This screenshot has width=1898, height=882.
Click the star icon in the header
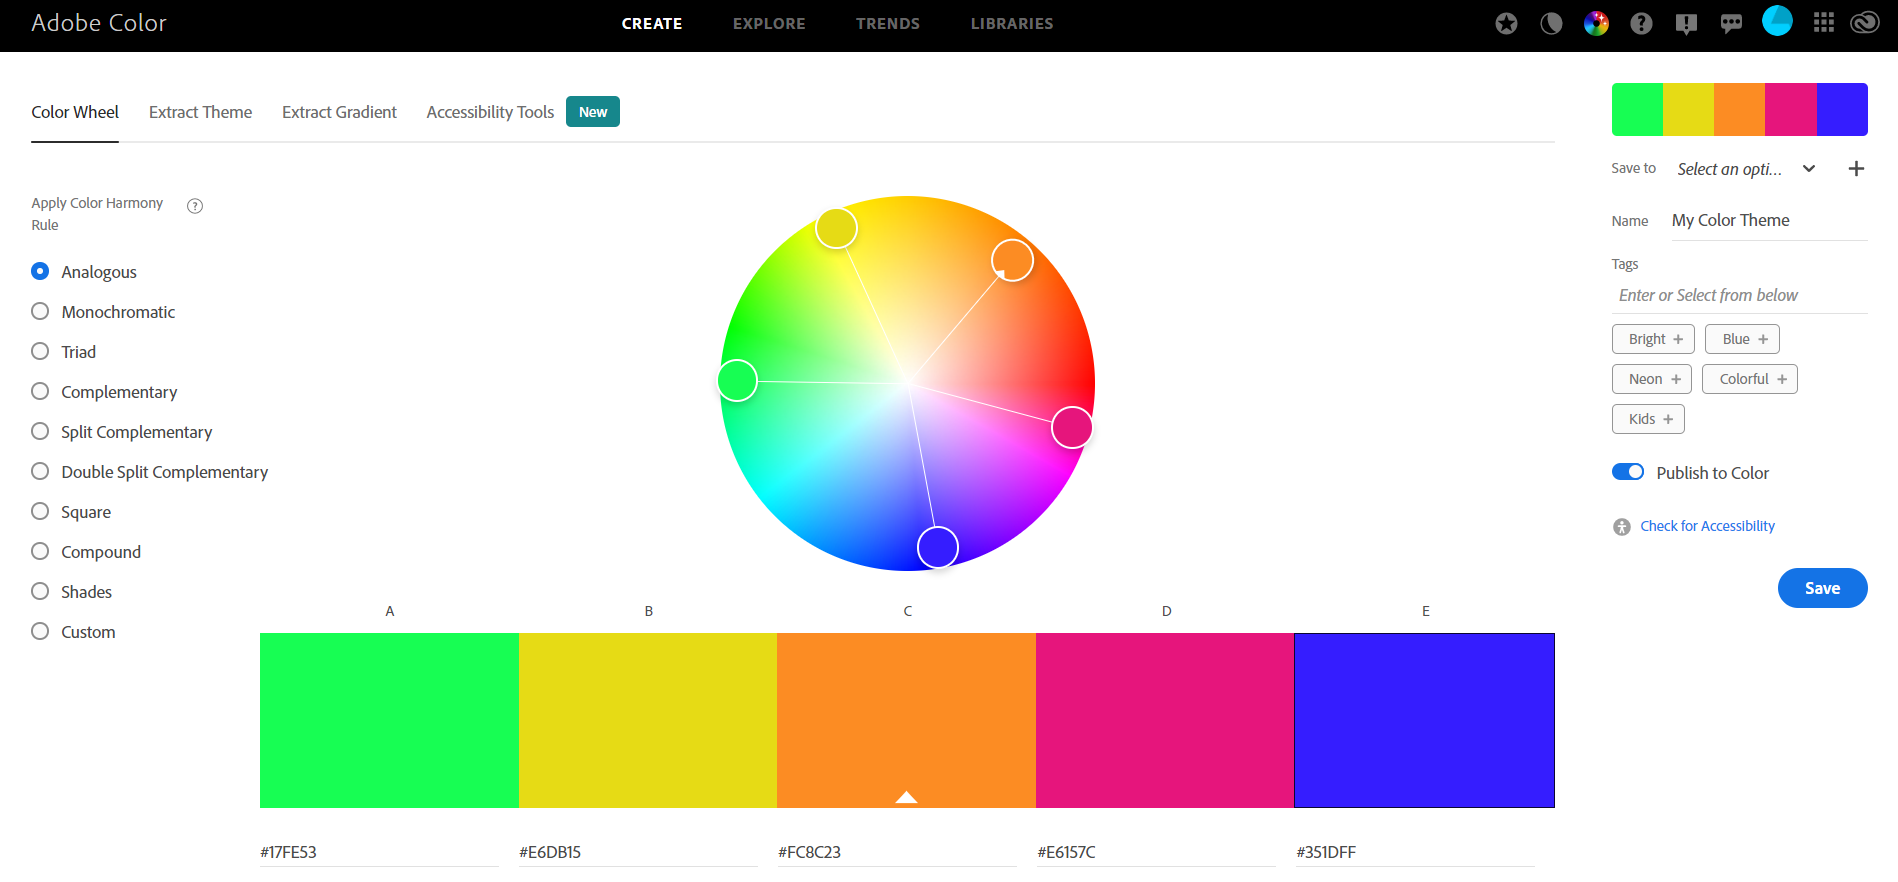click(1506, 23)
